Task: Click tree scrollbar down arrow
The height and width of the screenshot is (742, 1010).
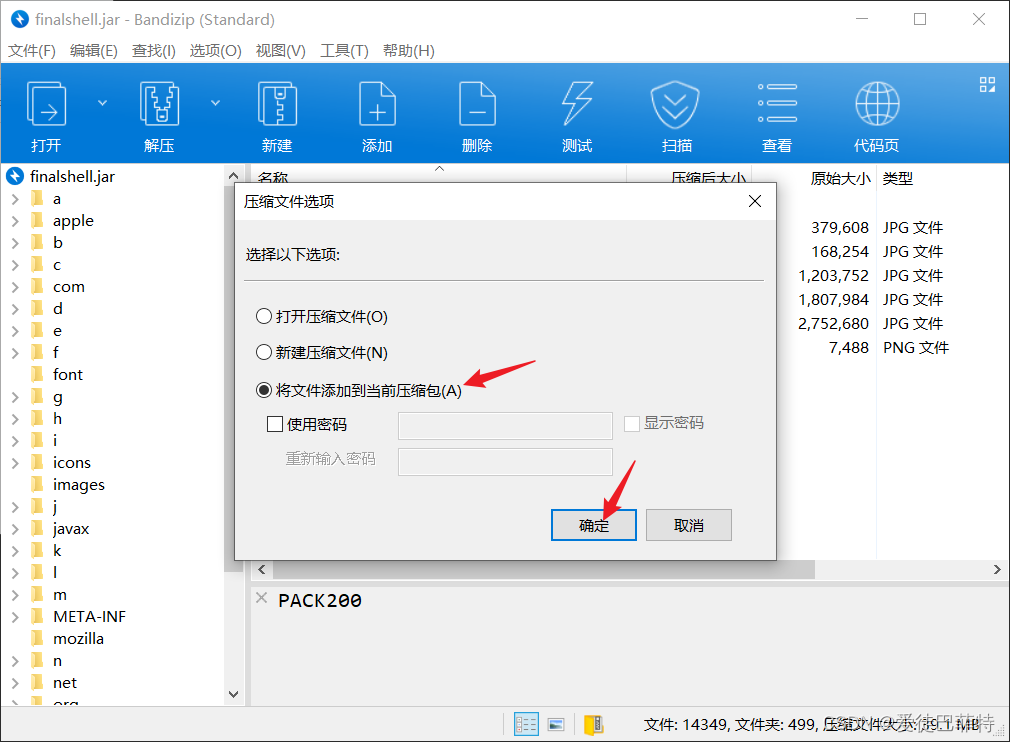Action: point(233,694)
